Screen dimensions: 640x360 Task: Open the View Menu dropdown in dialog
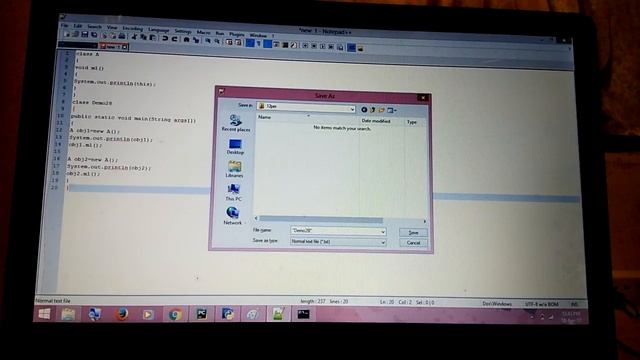pos(392,110)
